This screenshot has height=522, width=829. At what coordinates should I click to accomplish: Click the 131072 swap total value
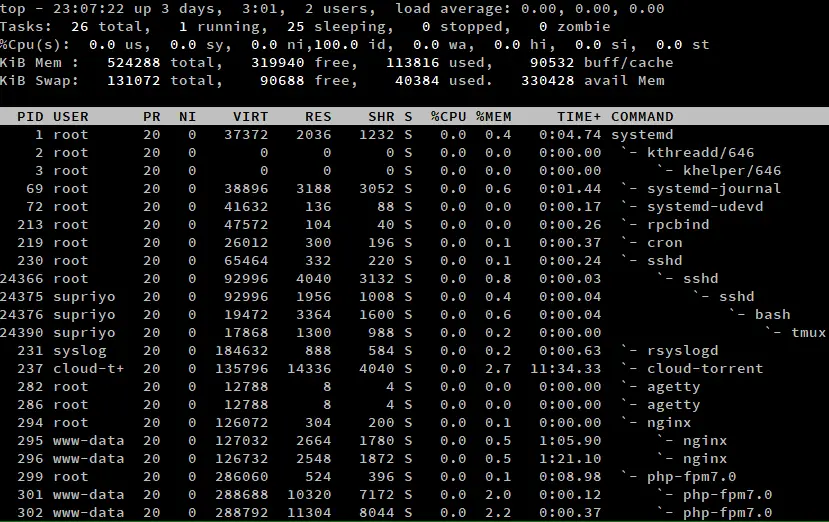(134, 80)
